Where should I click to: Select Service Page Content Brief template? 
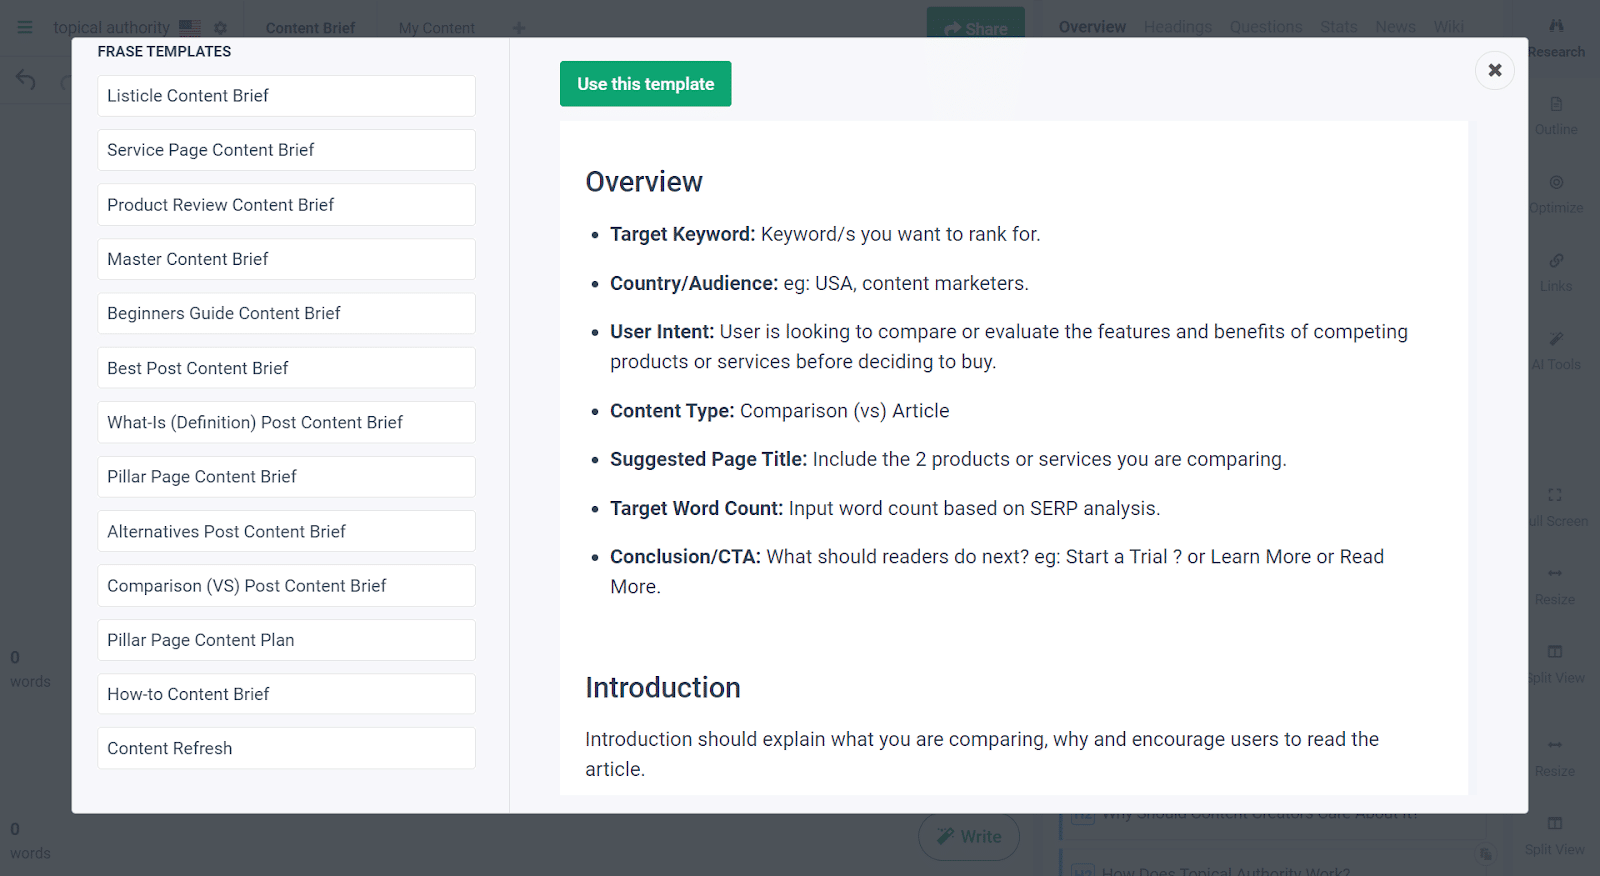tap(286, 150)
